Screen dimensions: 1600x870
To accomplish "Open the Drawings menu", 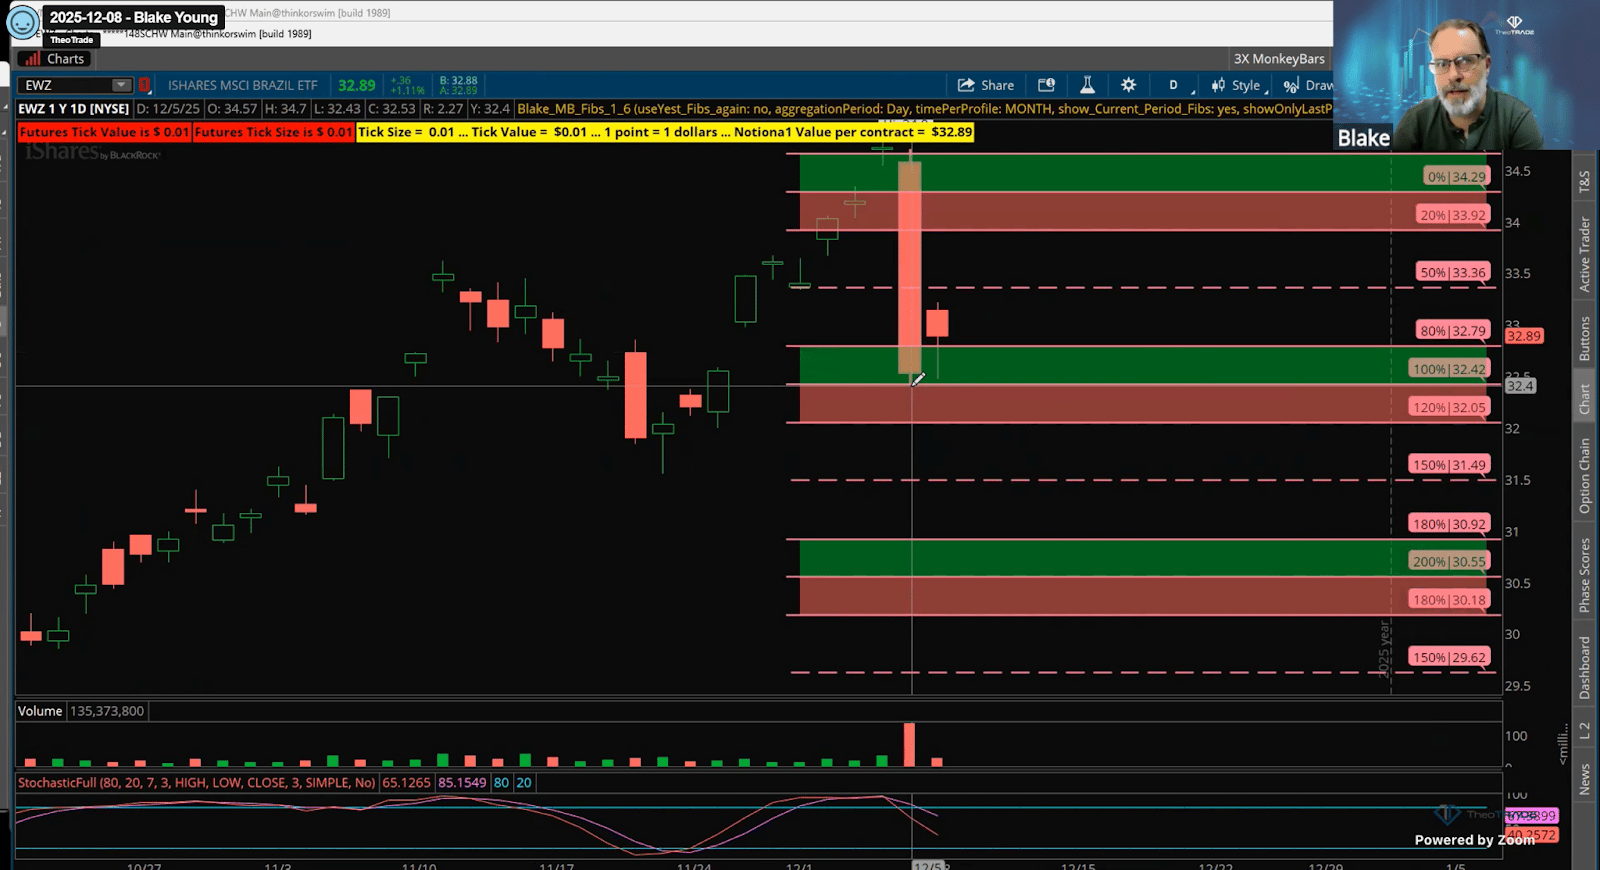I will (1308, 86).
